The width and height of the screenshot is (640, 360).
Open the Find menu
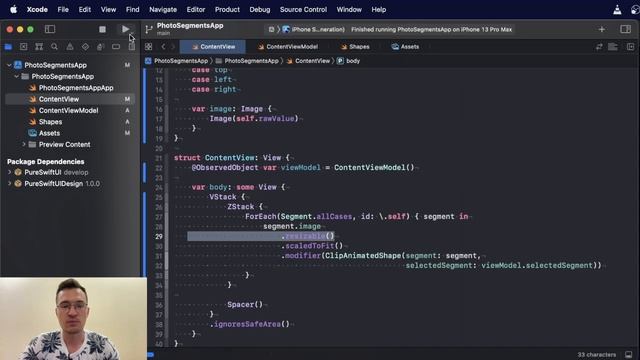pos(132,9)
